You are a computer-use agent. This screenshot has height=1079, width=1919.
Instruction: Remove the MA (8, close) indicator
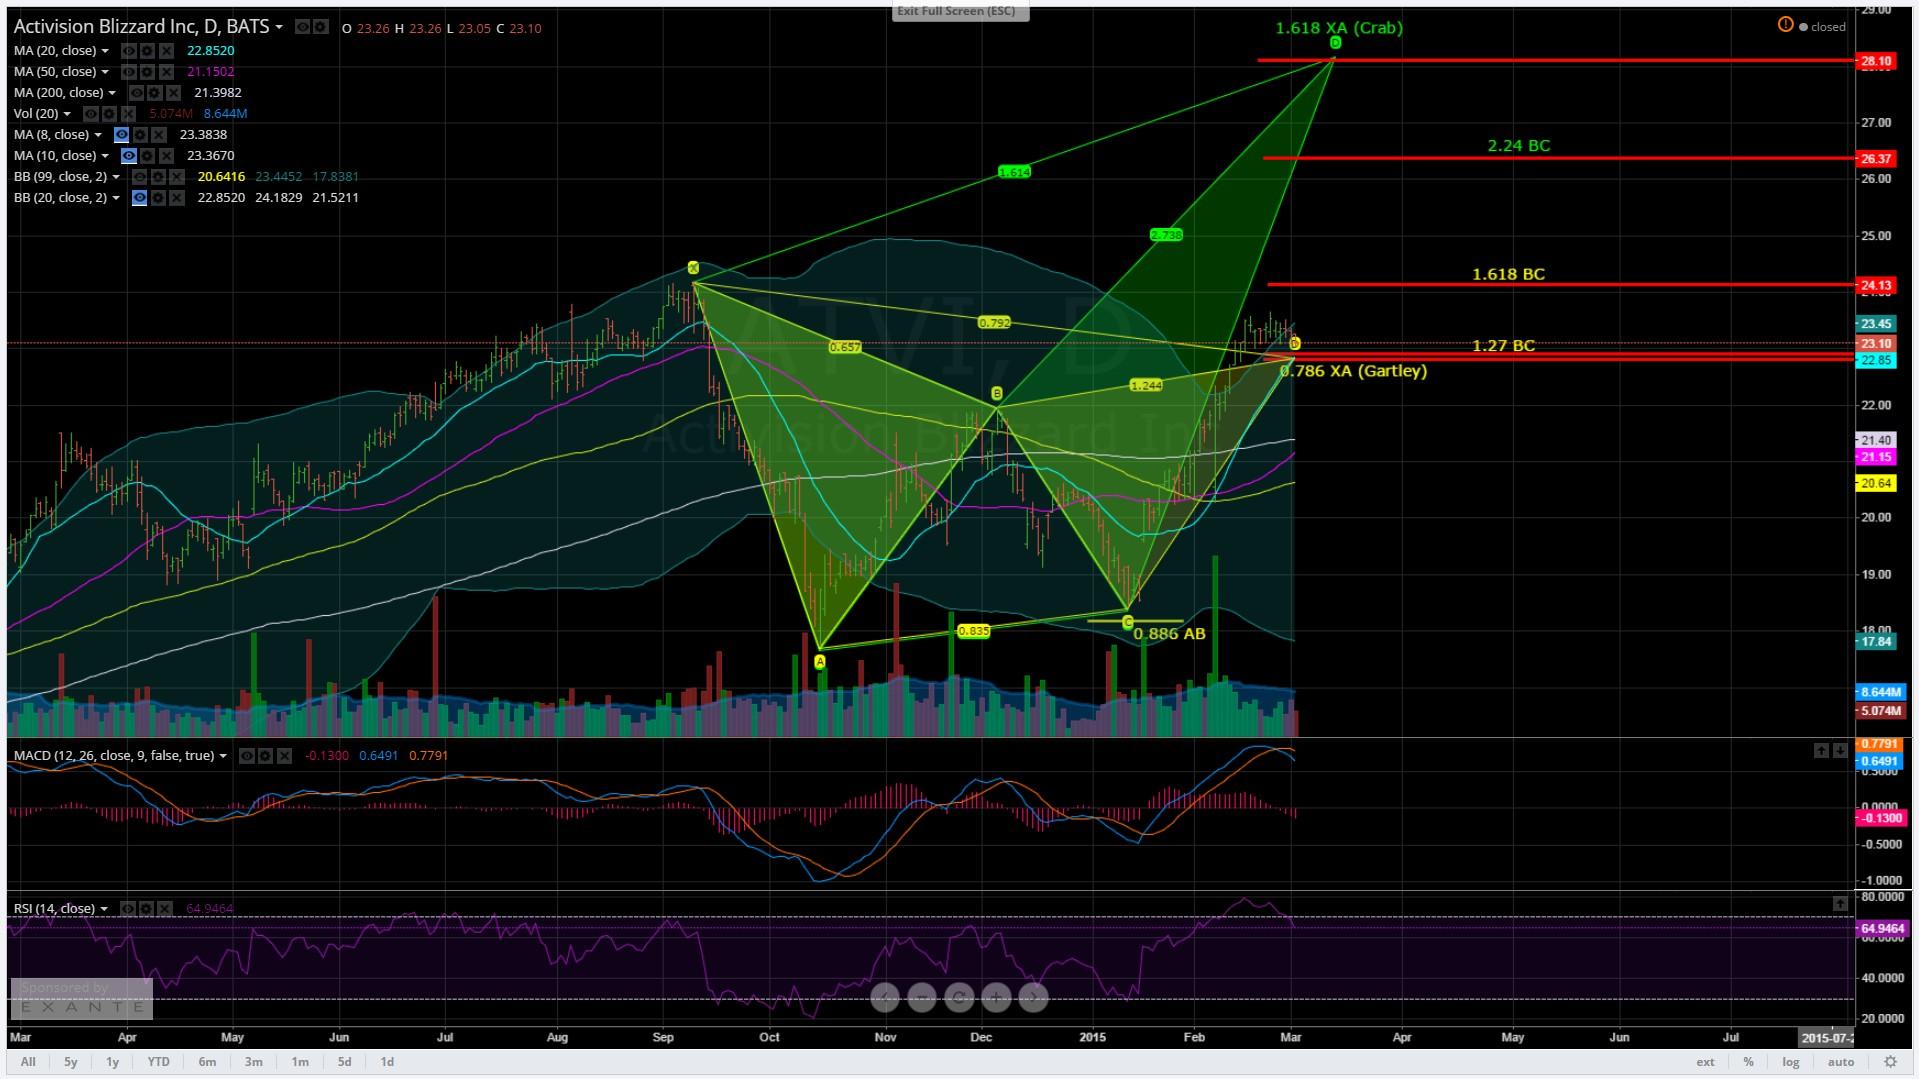coord(159,135)
